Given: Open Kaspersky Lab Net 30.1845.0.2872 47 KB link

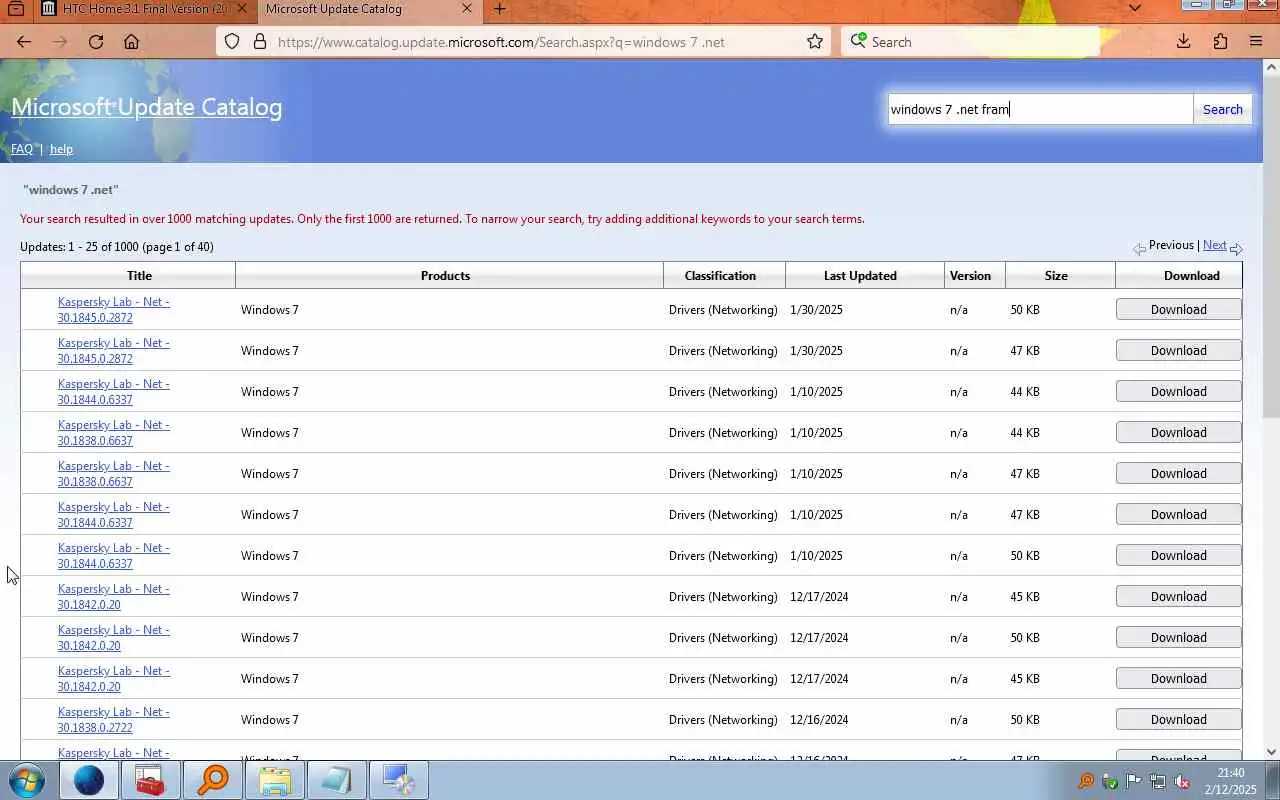Looking at the screenshot, I should pyautogui.click(x=113, y=350).
